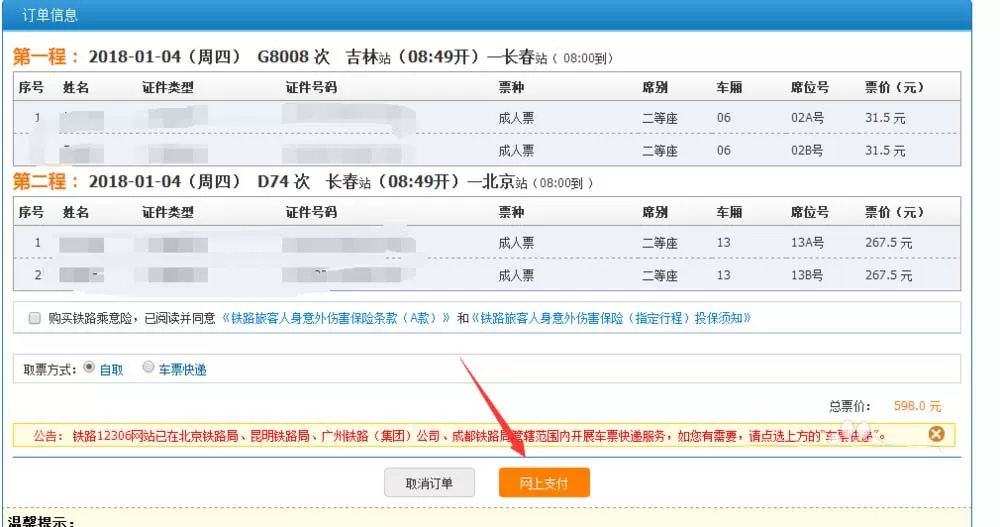
Task: Click the 267.5 元 price for seat 13A
Action: point(888,243)
